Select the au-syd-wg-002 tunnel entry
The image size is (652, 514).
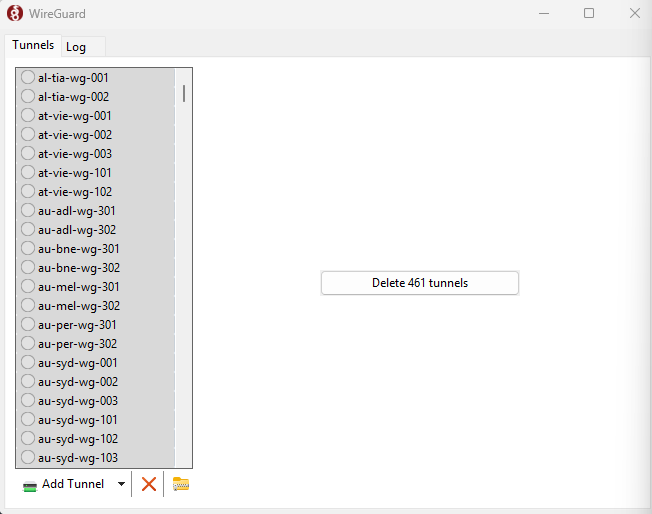(x=78, y=382)
